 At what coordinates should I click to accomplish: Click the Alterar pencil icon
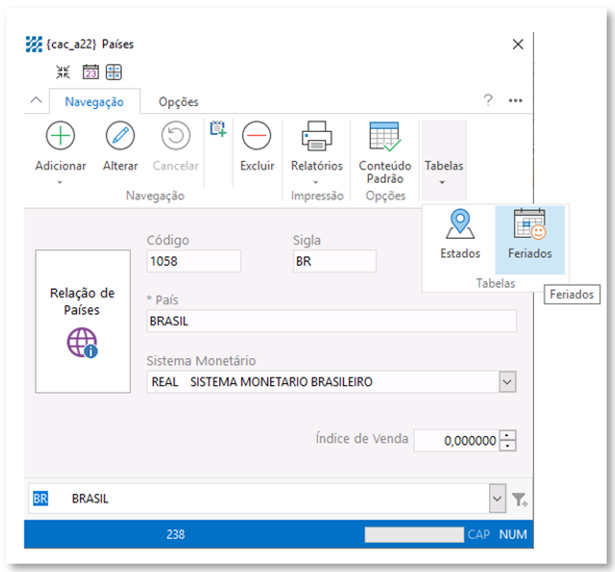pyautogui.click(x=120, y=137)
